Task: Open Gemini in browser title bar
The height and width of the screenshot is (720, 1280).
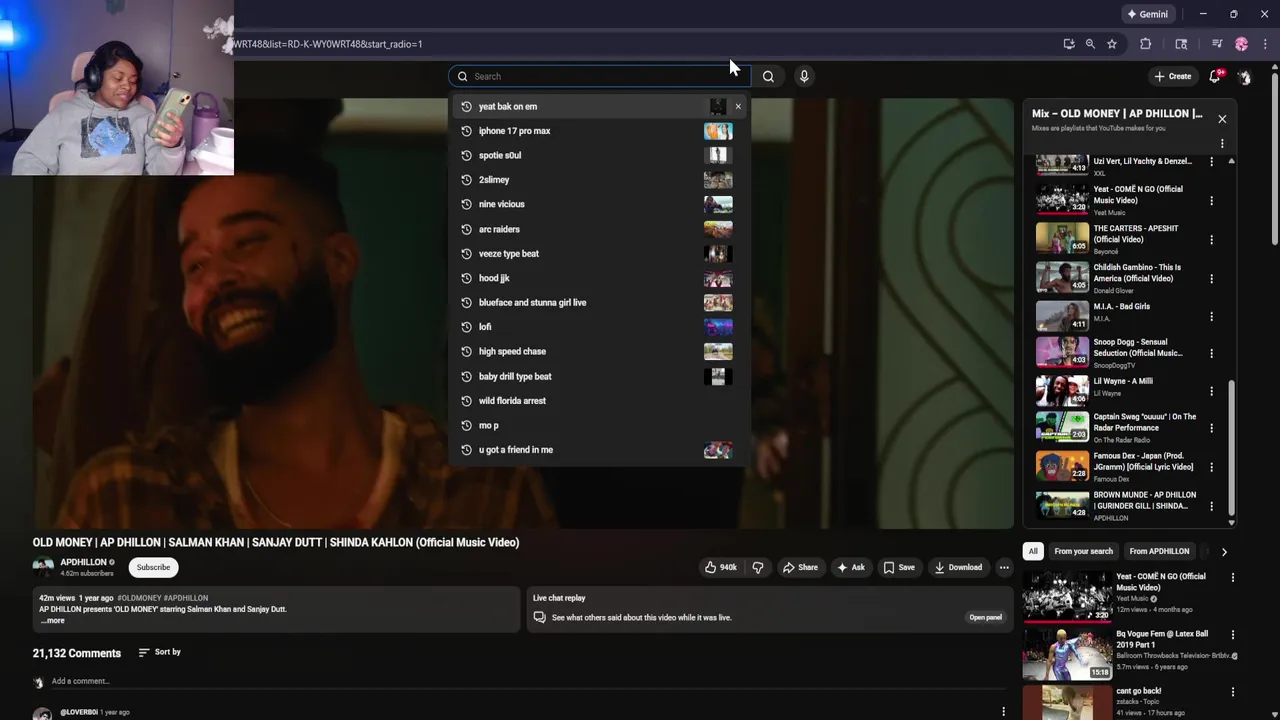Action: pyautogui.click(x=1147, y=14)
